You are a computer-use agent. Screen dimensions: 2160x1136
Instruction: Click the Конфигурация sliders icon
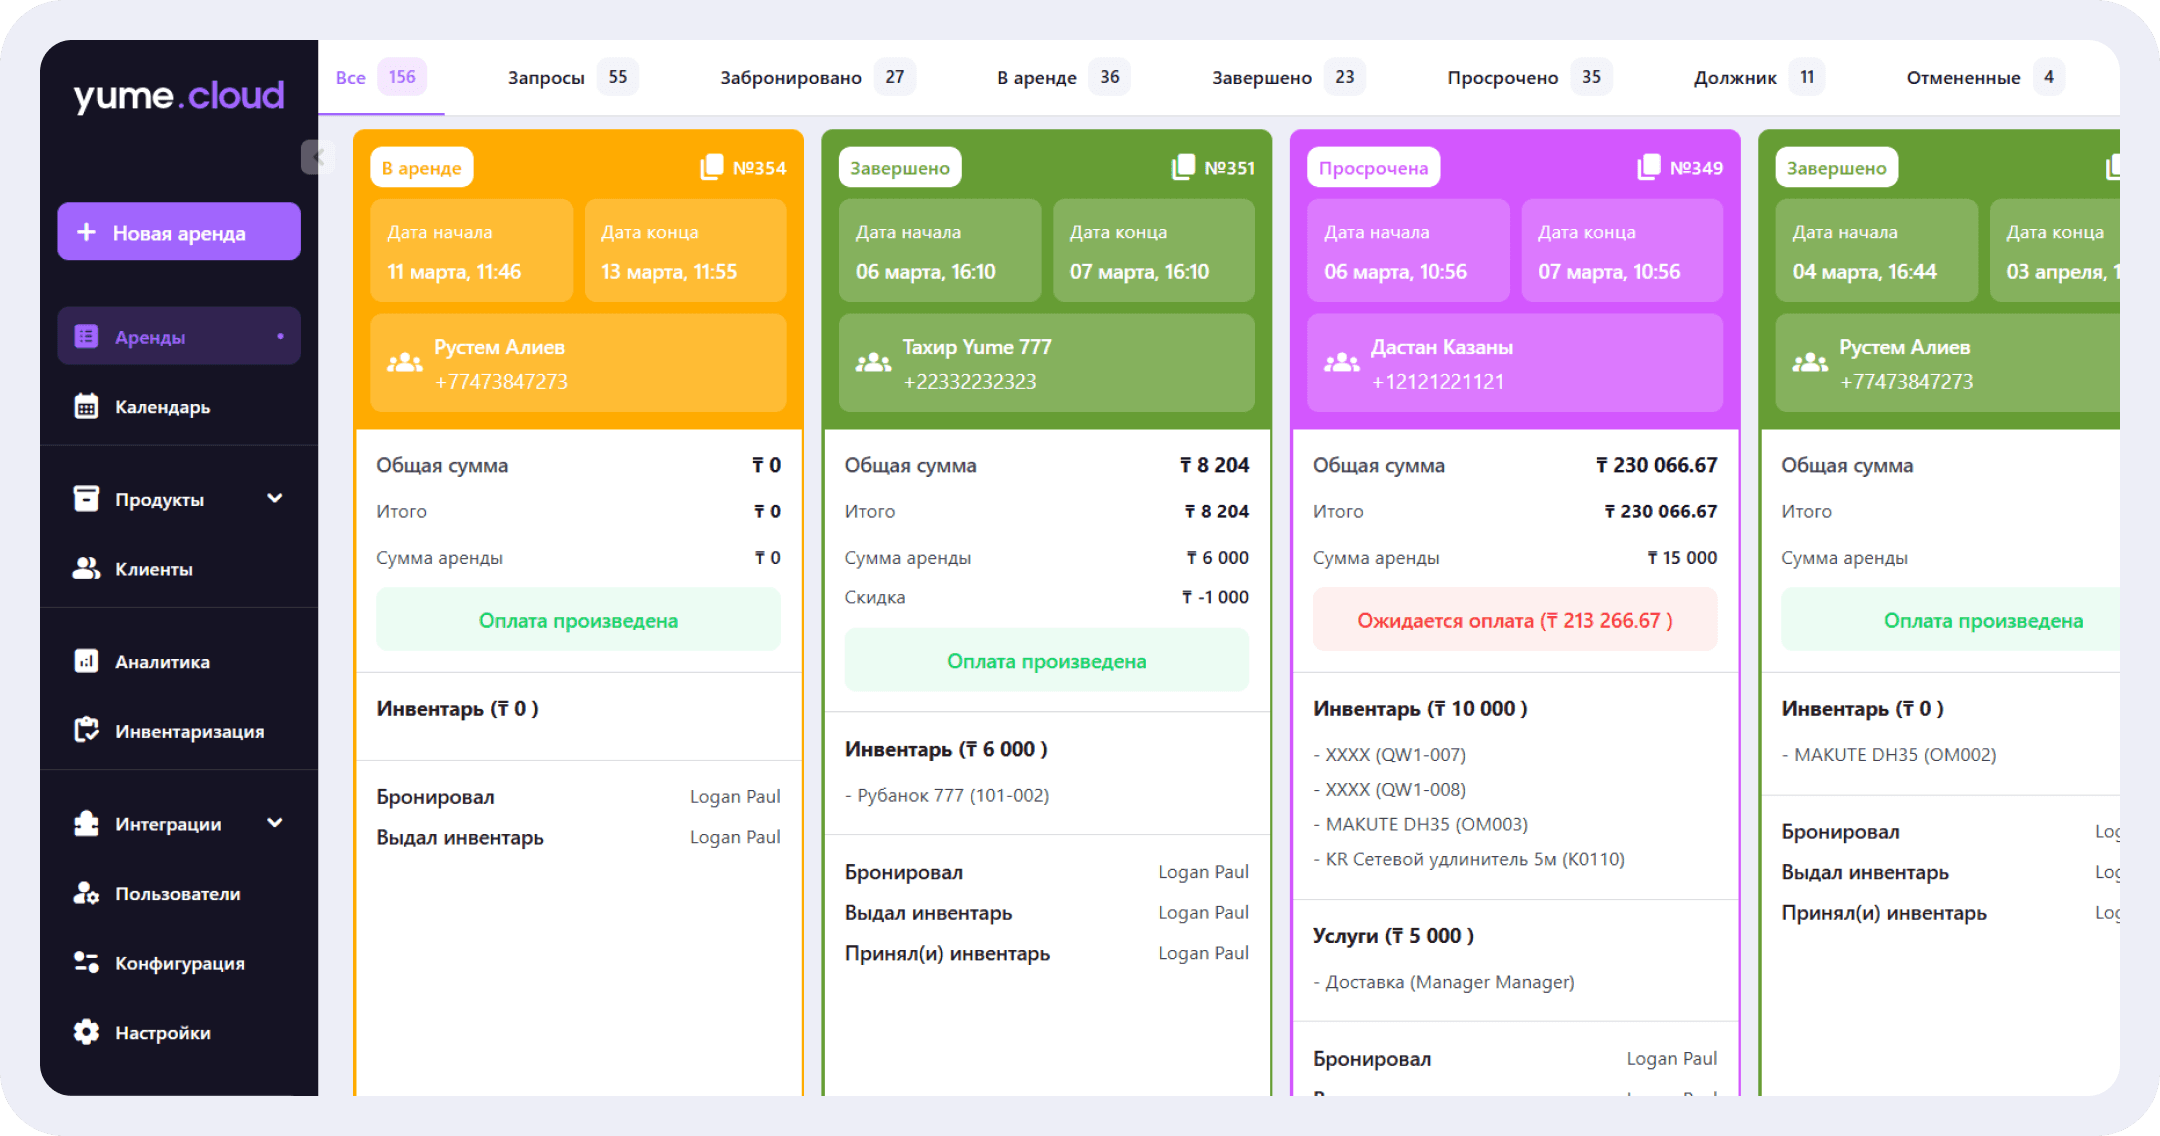86,962
